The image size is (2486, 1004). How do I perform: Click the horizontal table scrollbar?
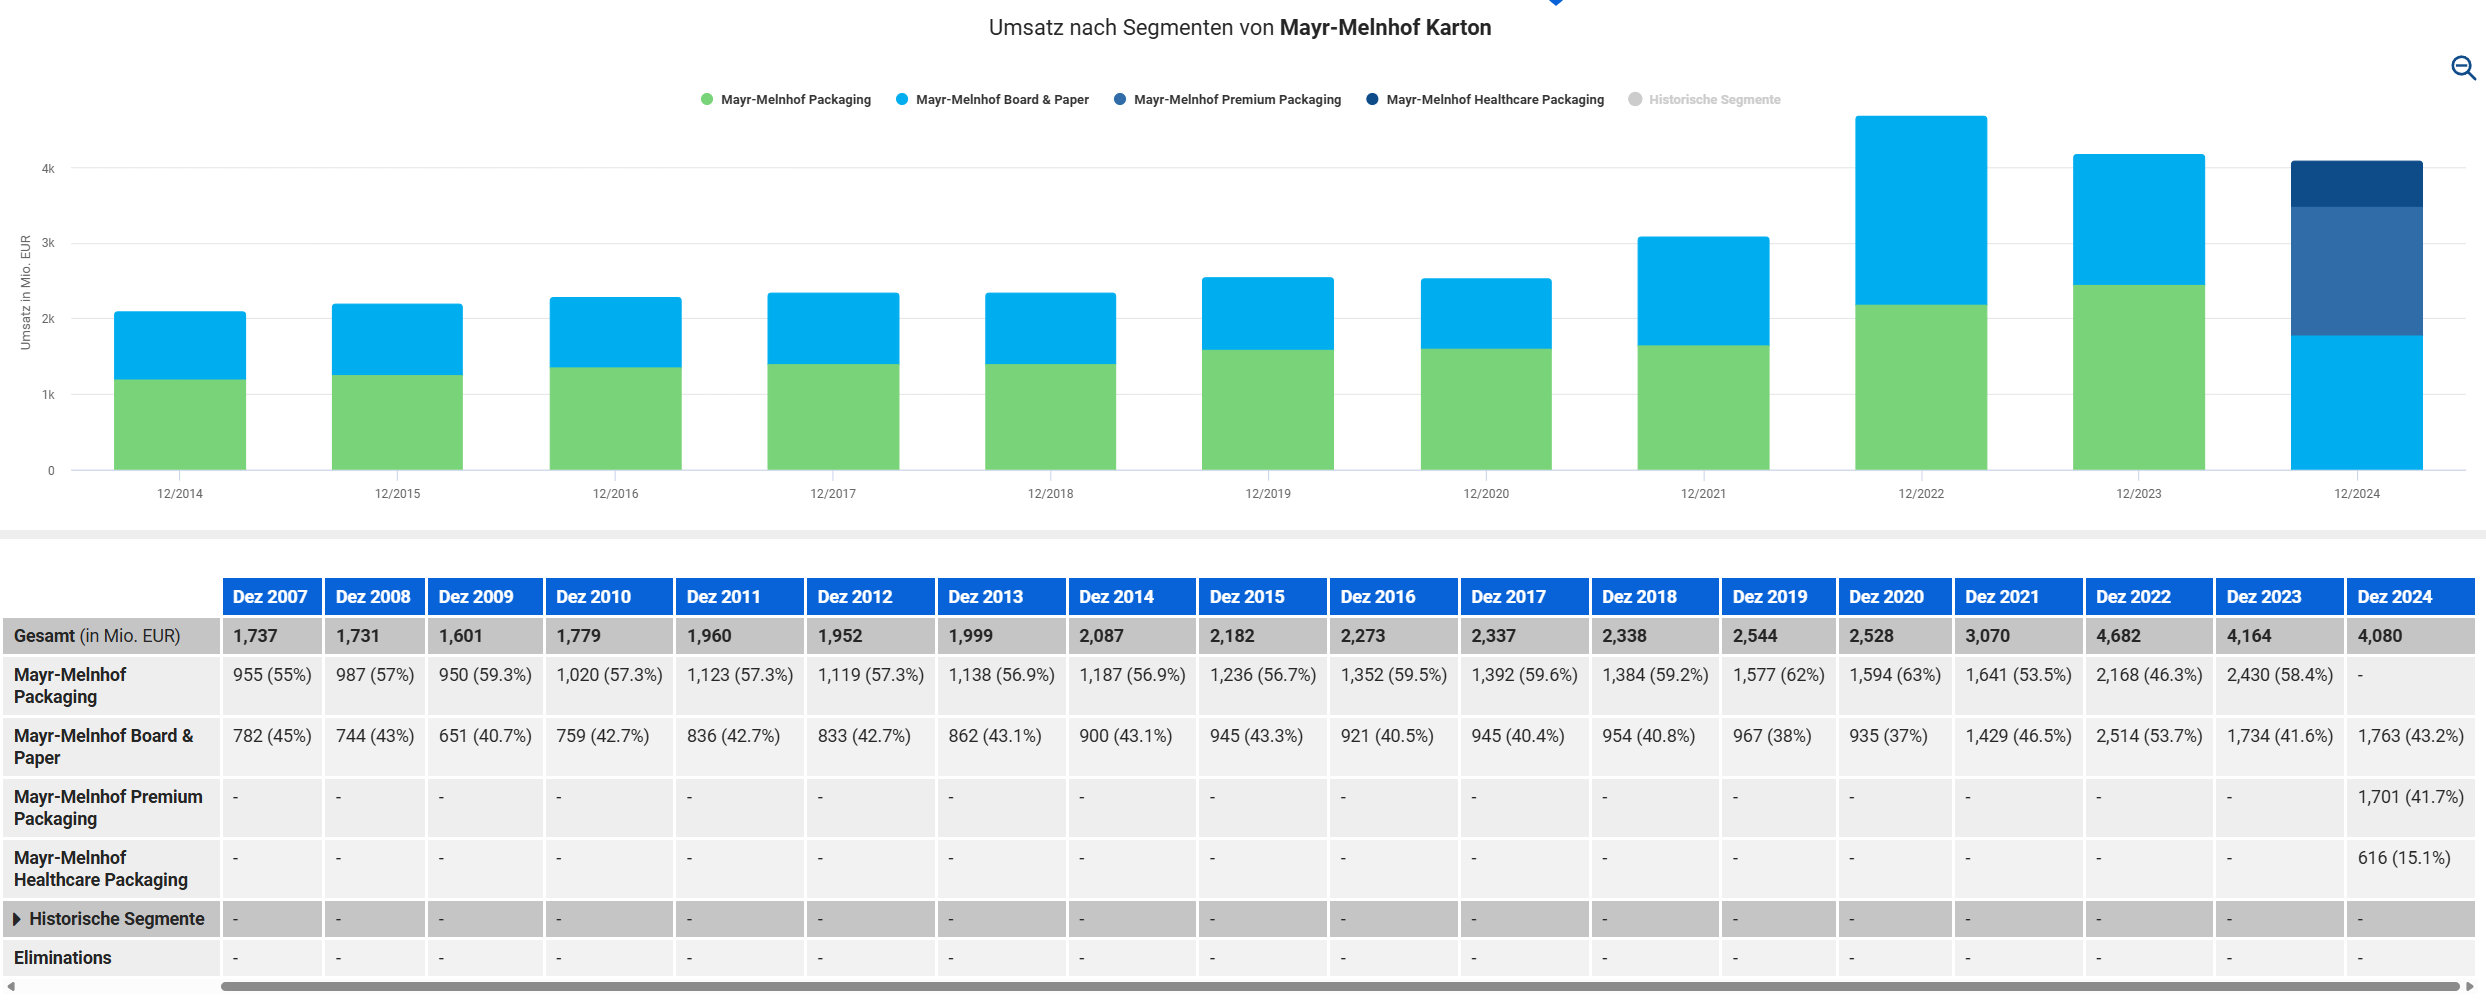1338,987
